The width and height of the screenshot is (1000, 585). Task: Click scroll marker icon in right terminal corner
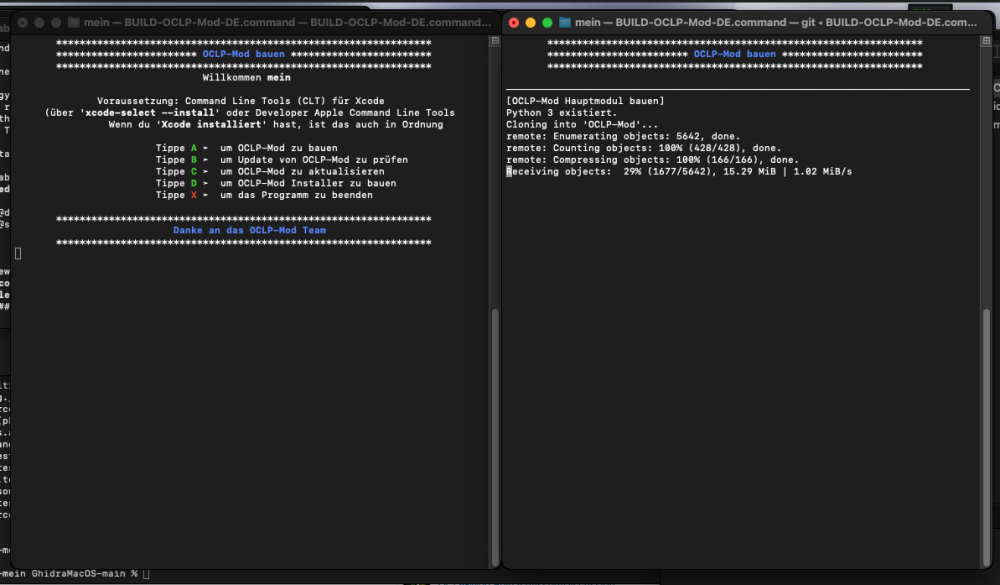(x=986, y=40)
